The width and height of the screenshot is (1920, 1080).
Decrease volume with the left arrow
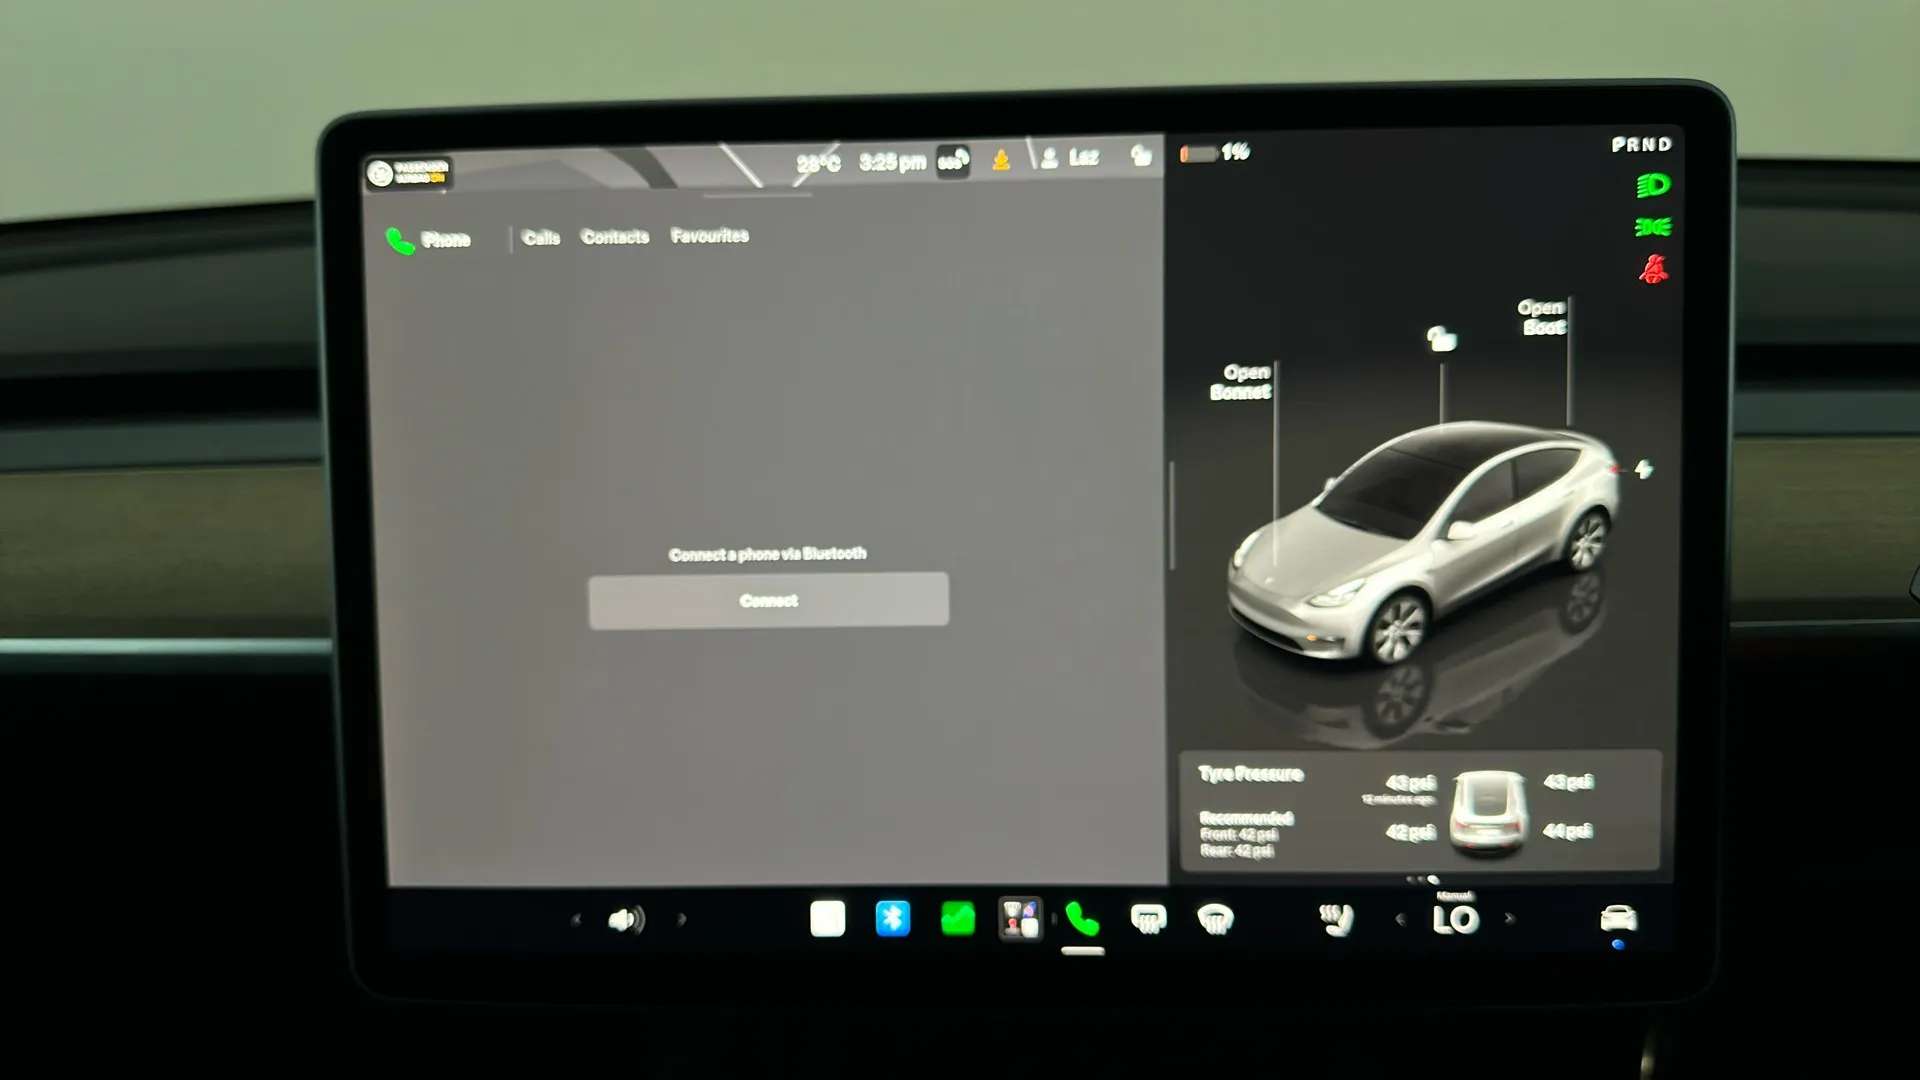(576, 919)
